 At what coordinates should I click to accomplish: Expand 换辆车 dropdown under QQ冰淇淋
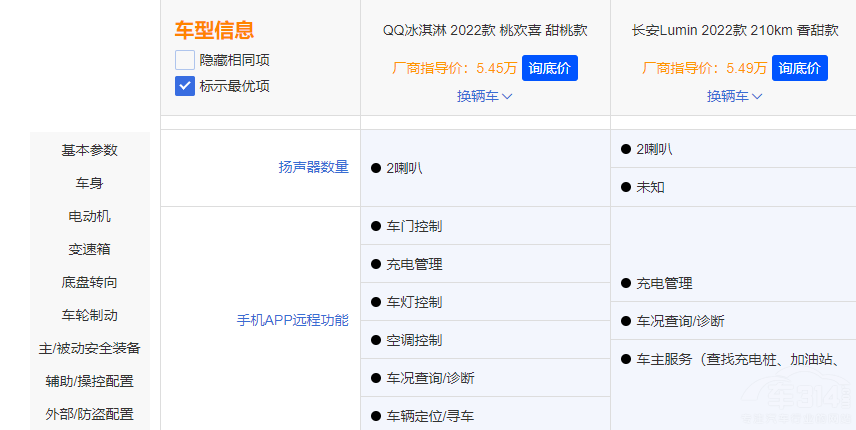(485, 96)
